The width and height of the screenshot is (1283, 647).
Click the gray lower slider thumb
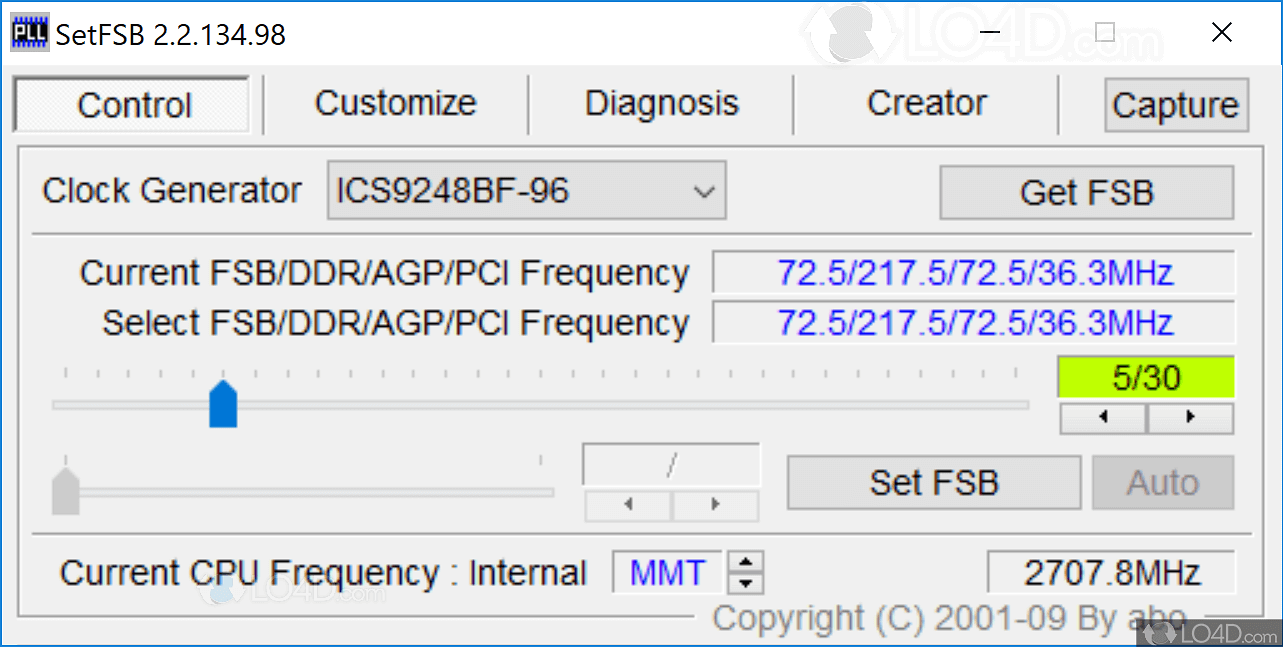coord(65,490)
